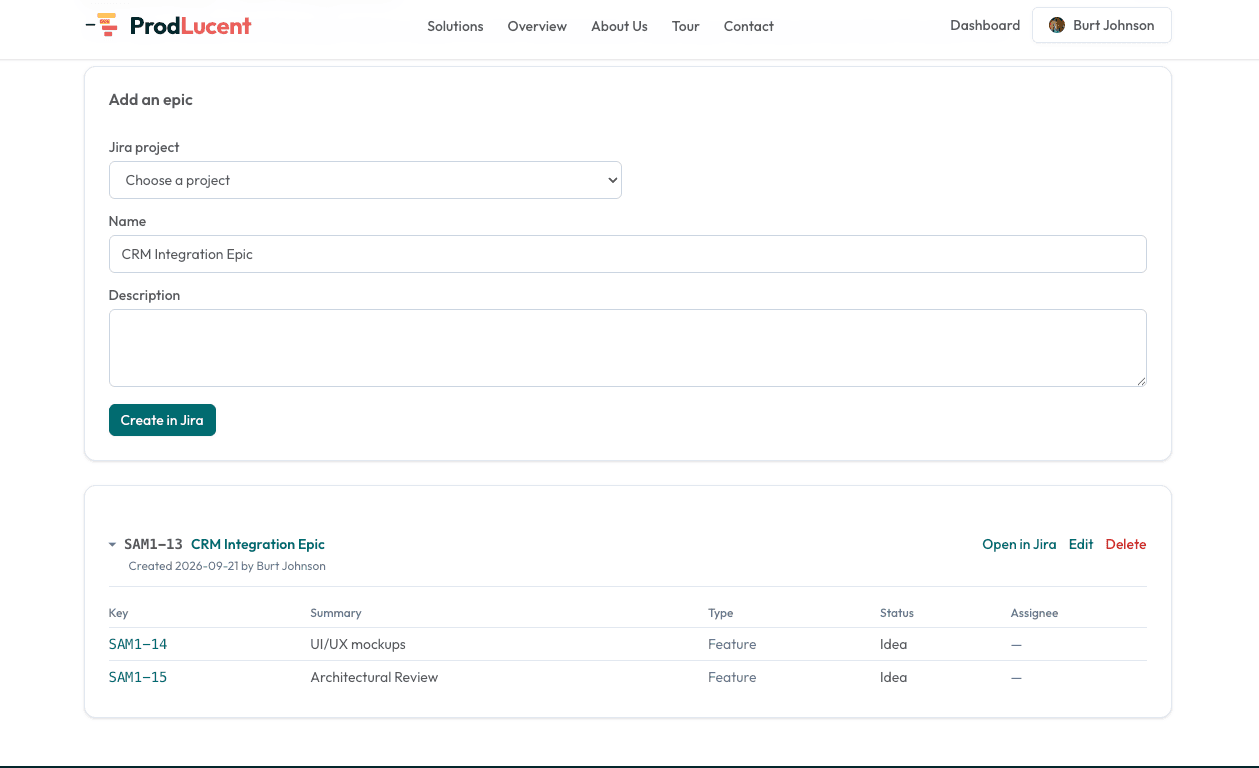Click the Status column header

click(x=897, y=613)
